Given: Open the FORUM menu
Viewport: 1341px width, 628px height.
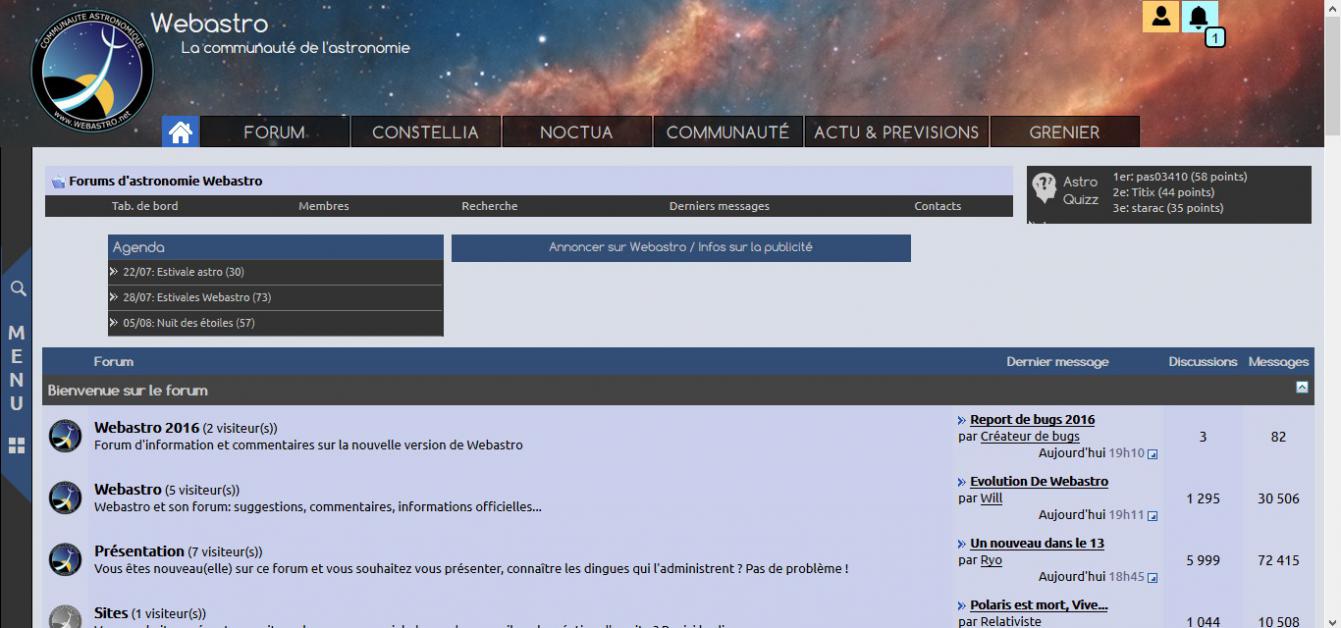Looking at the screenshot, I should 274,132.
